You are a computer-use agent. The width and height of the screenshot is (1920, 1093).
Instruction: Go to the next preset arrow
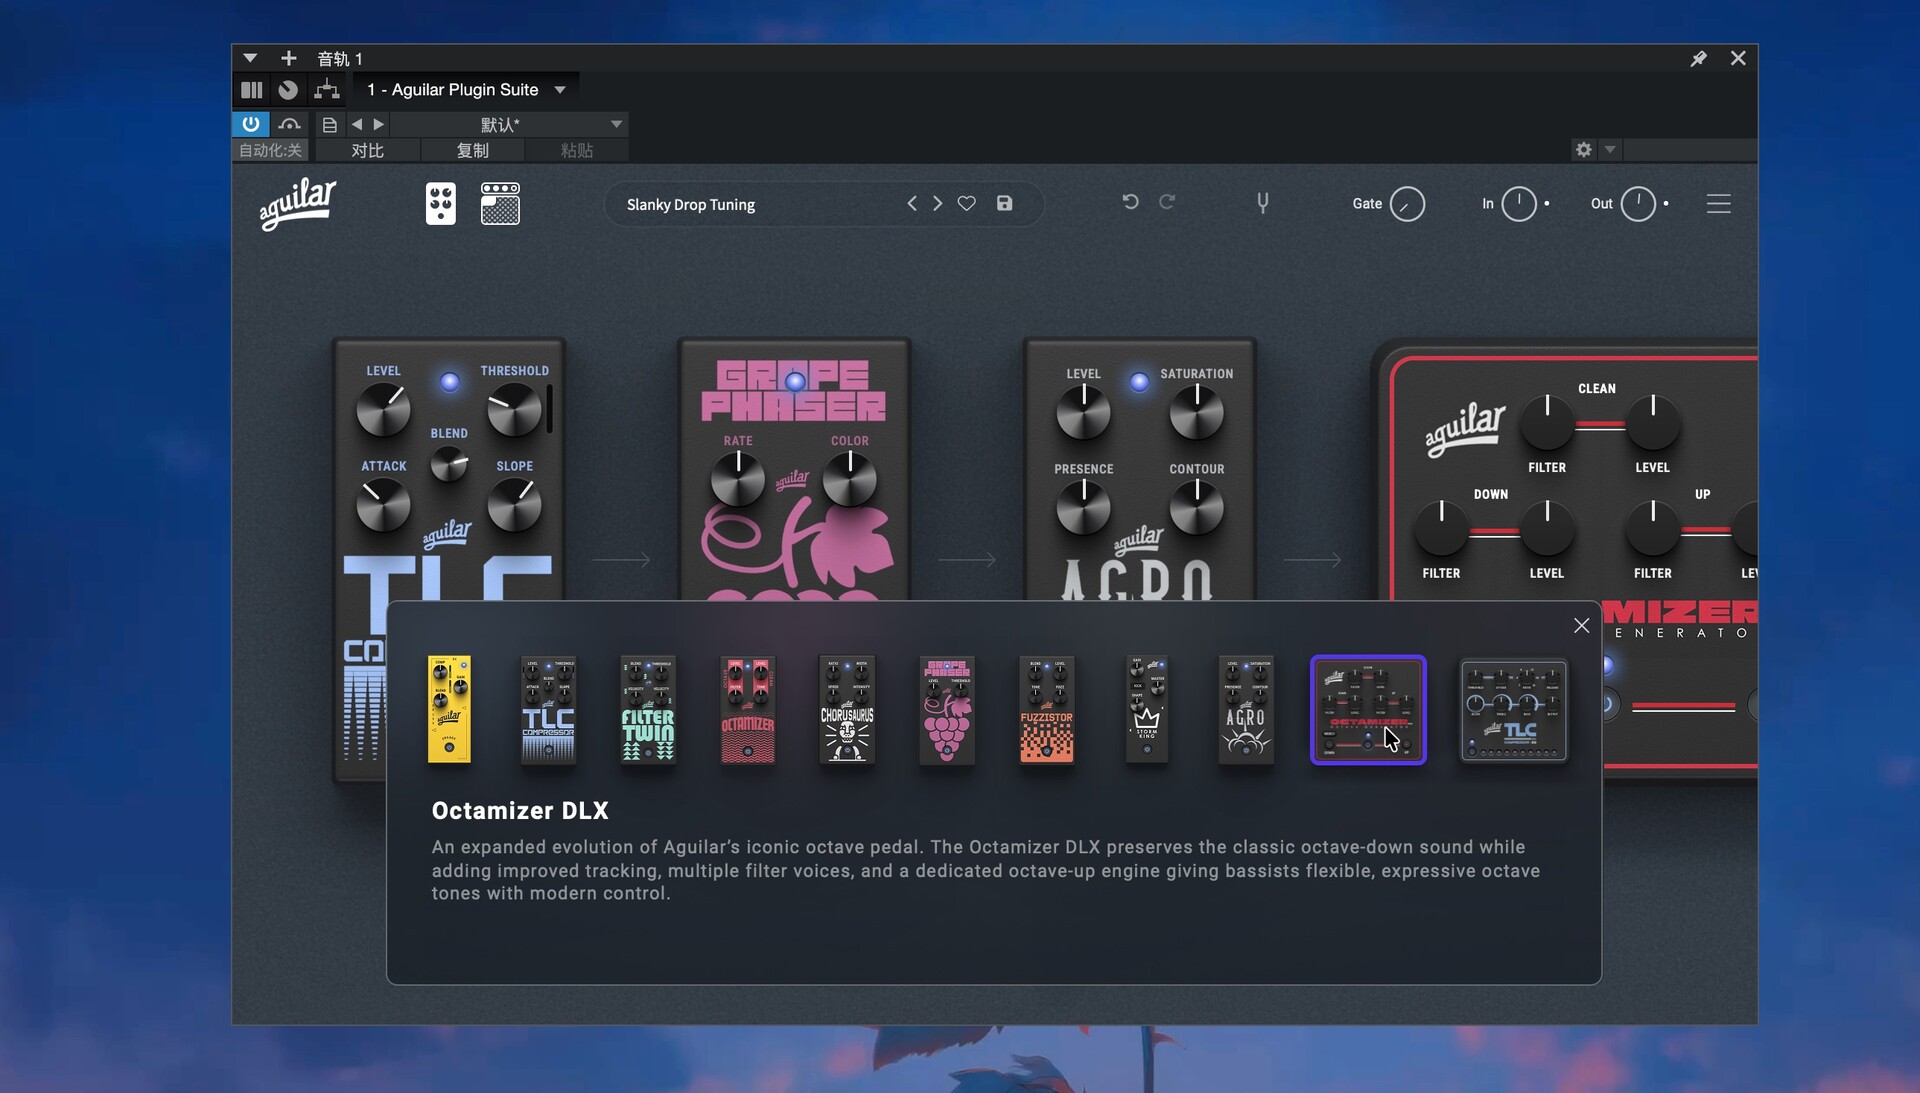coord(937,204)
